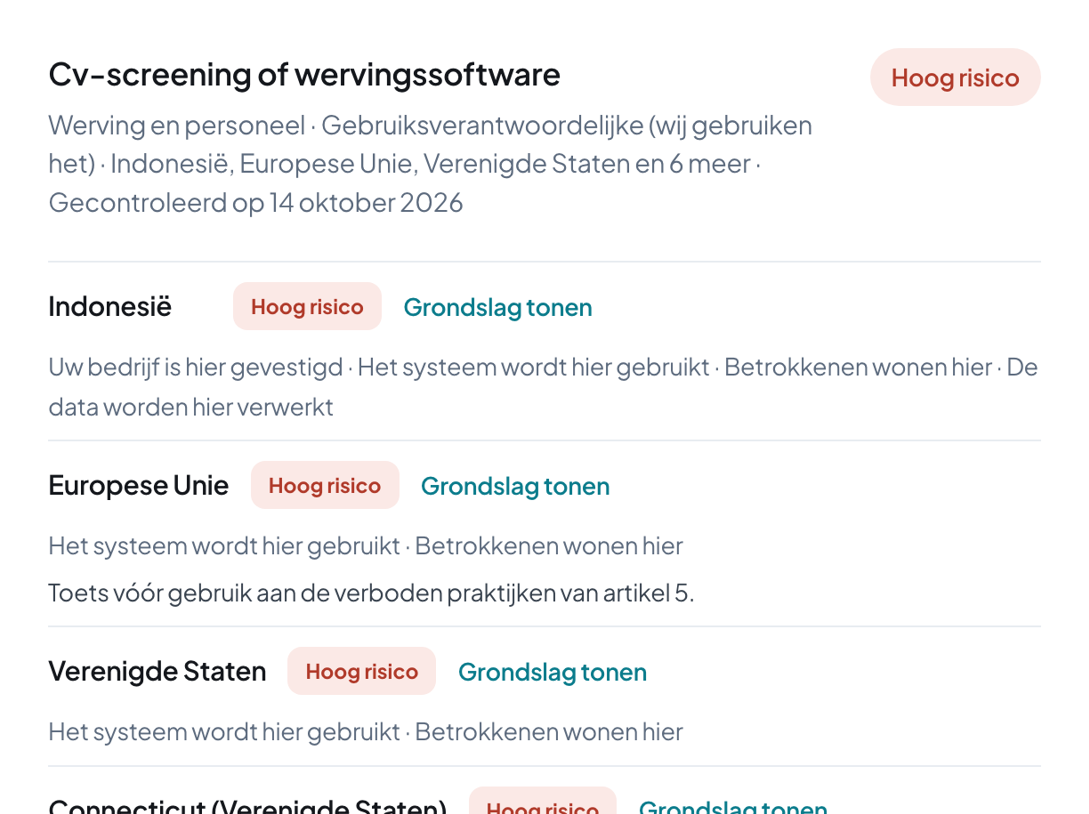Click the top-right Hoog risico badge
This screenshot has width=1089, height=814.
(955, 77)
